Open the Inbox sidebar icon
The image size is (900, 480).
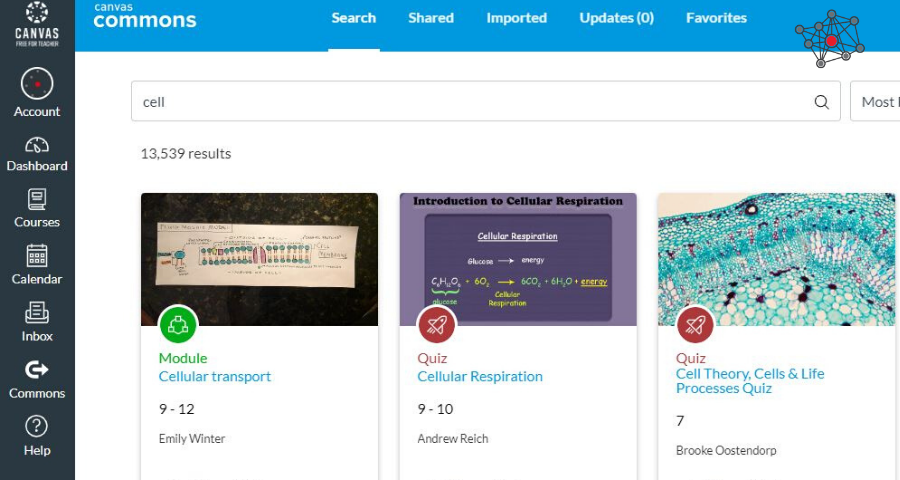[x=37, y=322]
